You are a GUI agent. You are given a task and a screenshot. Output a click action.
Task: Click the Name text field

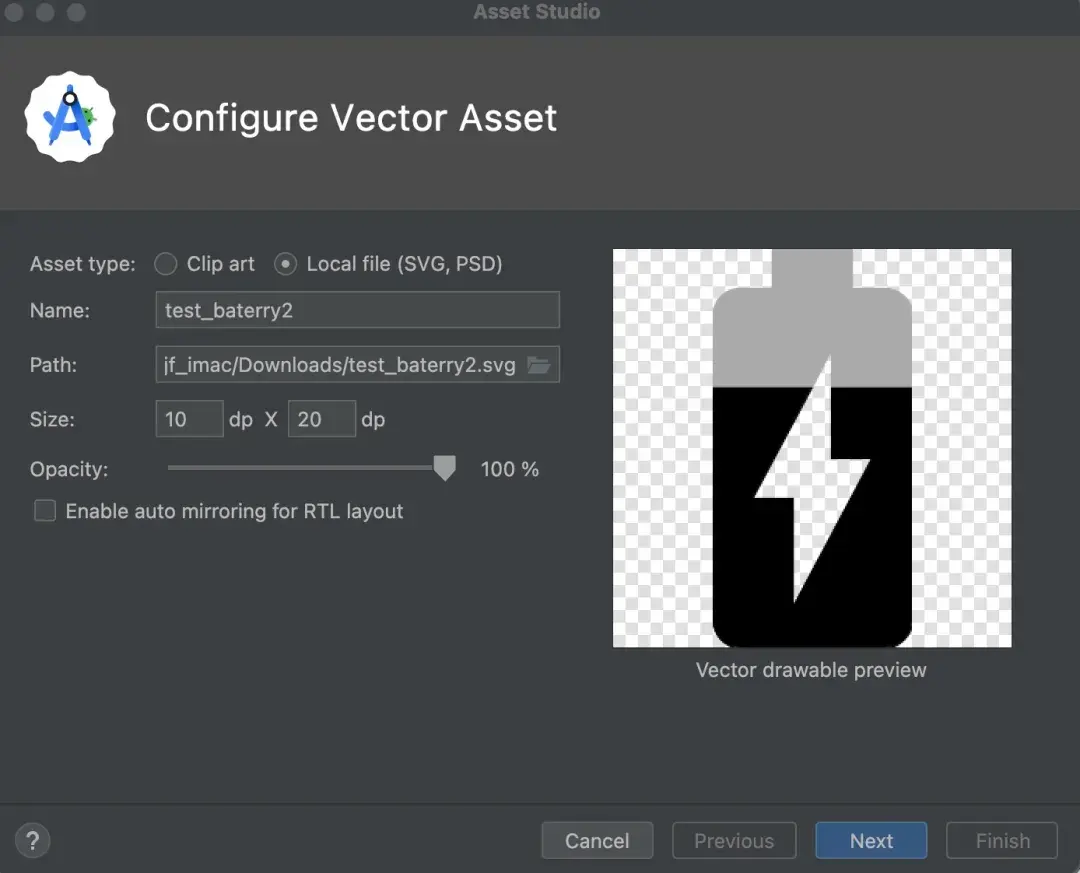pos(357,310)
